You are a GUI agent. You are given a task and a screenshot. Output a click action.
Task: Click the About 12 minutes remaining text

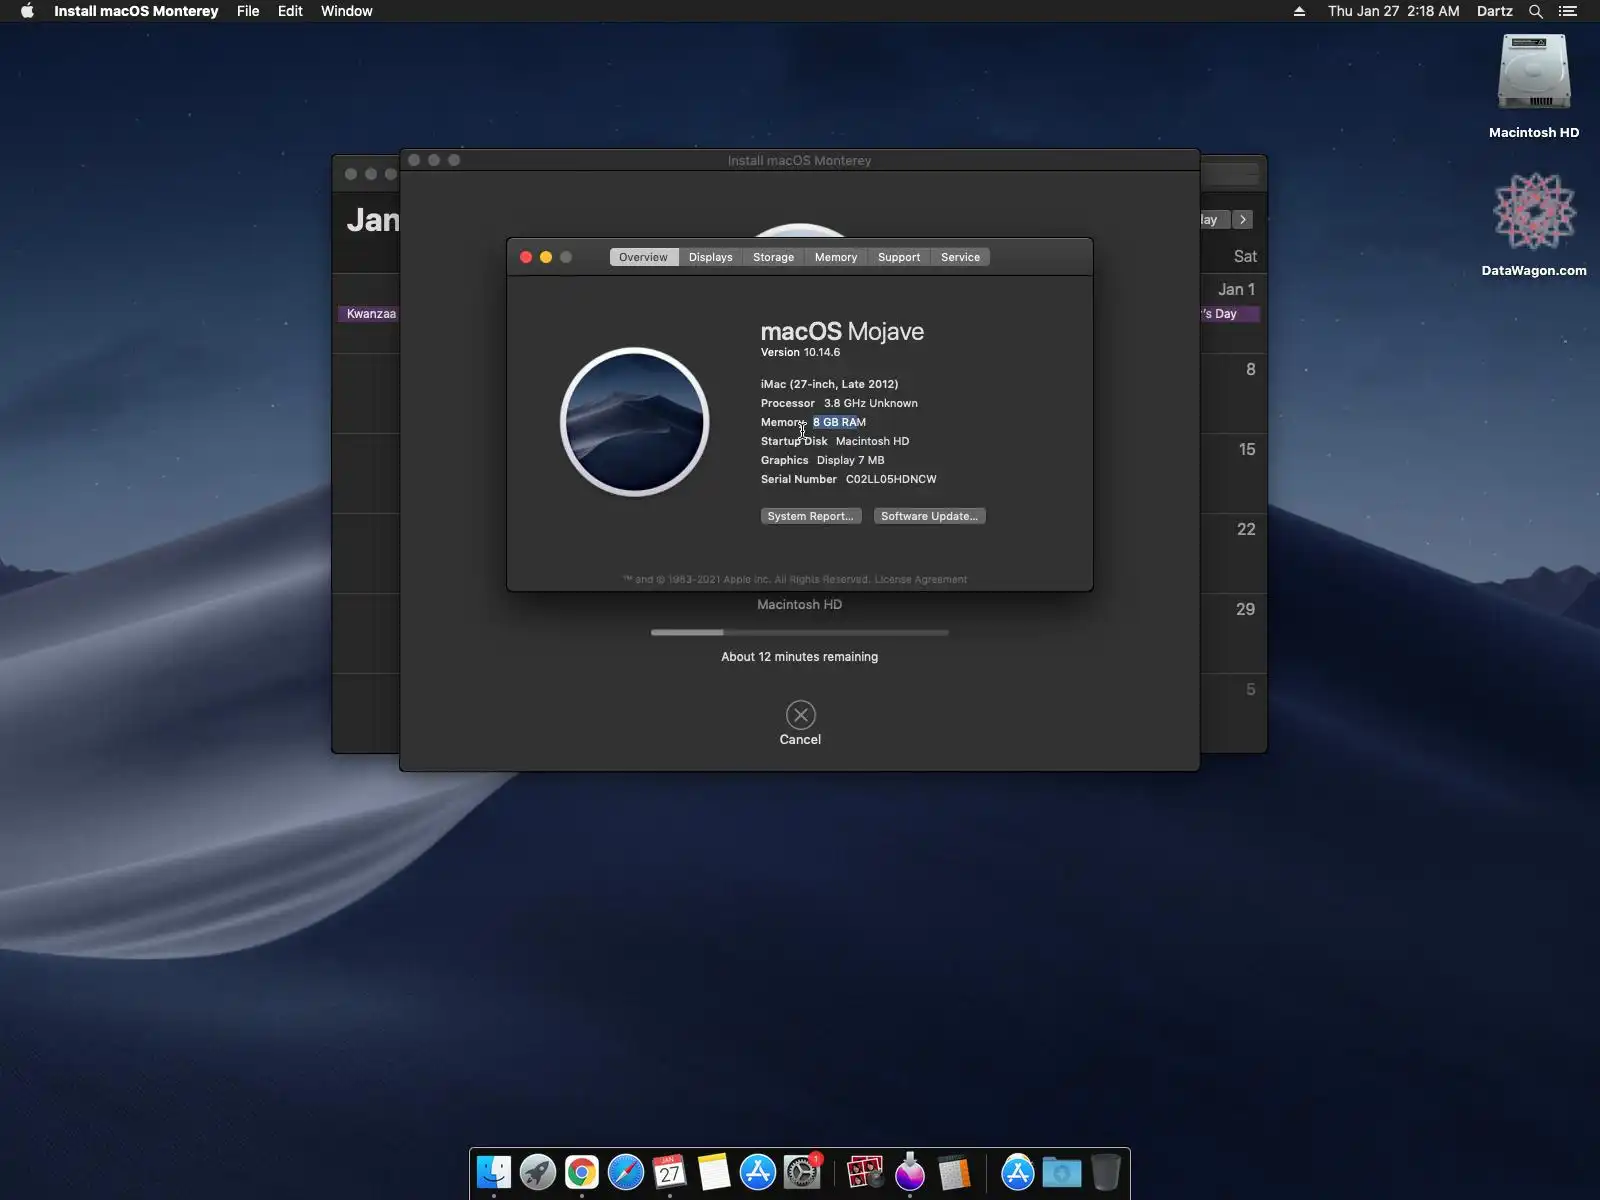click(800, 657)
